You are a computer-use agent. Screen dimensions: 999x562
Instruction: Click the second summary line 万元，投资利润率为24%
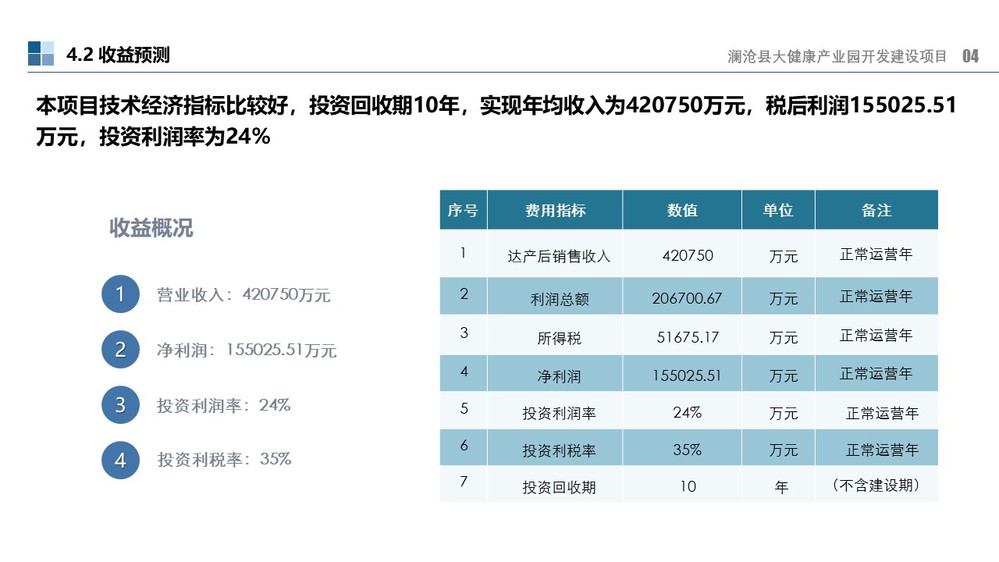pyautogui.click(x=153, y=136)
